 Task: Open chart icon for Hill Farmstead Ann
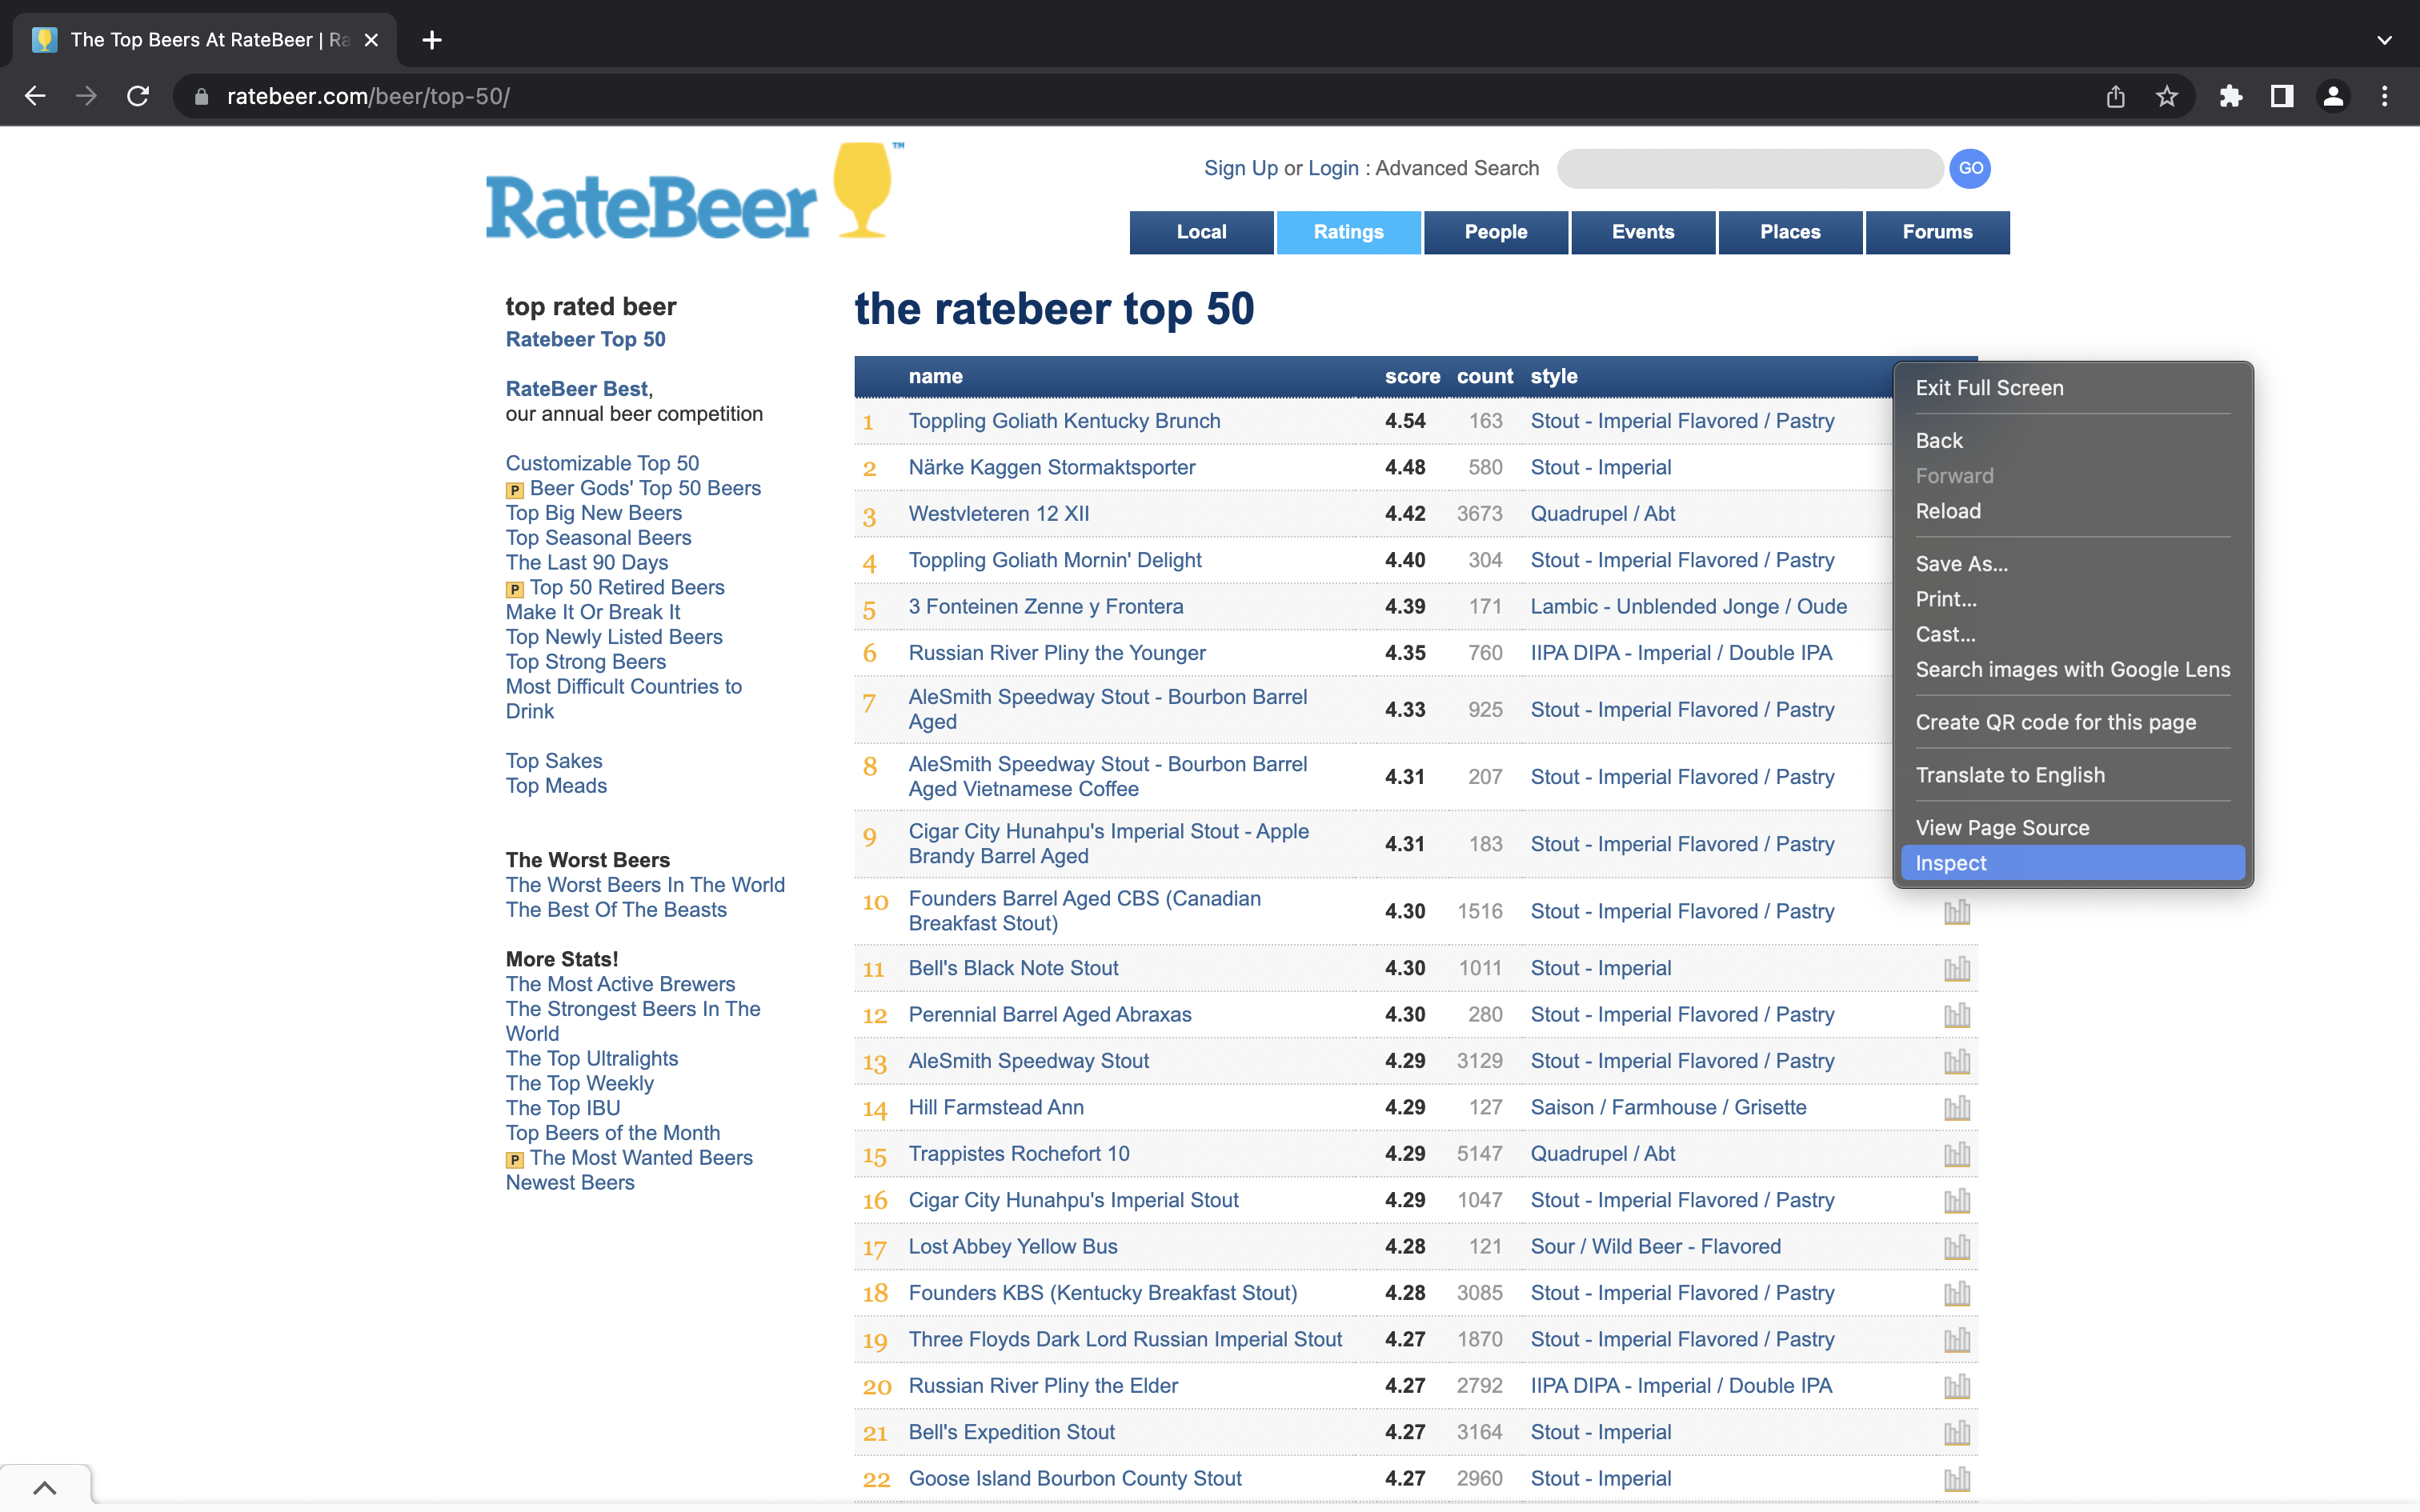(1957, 1108)
